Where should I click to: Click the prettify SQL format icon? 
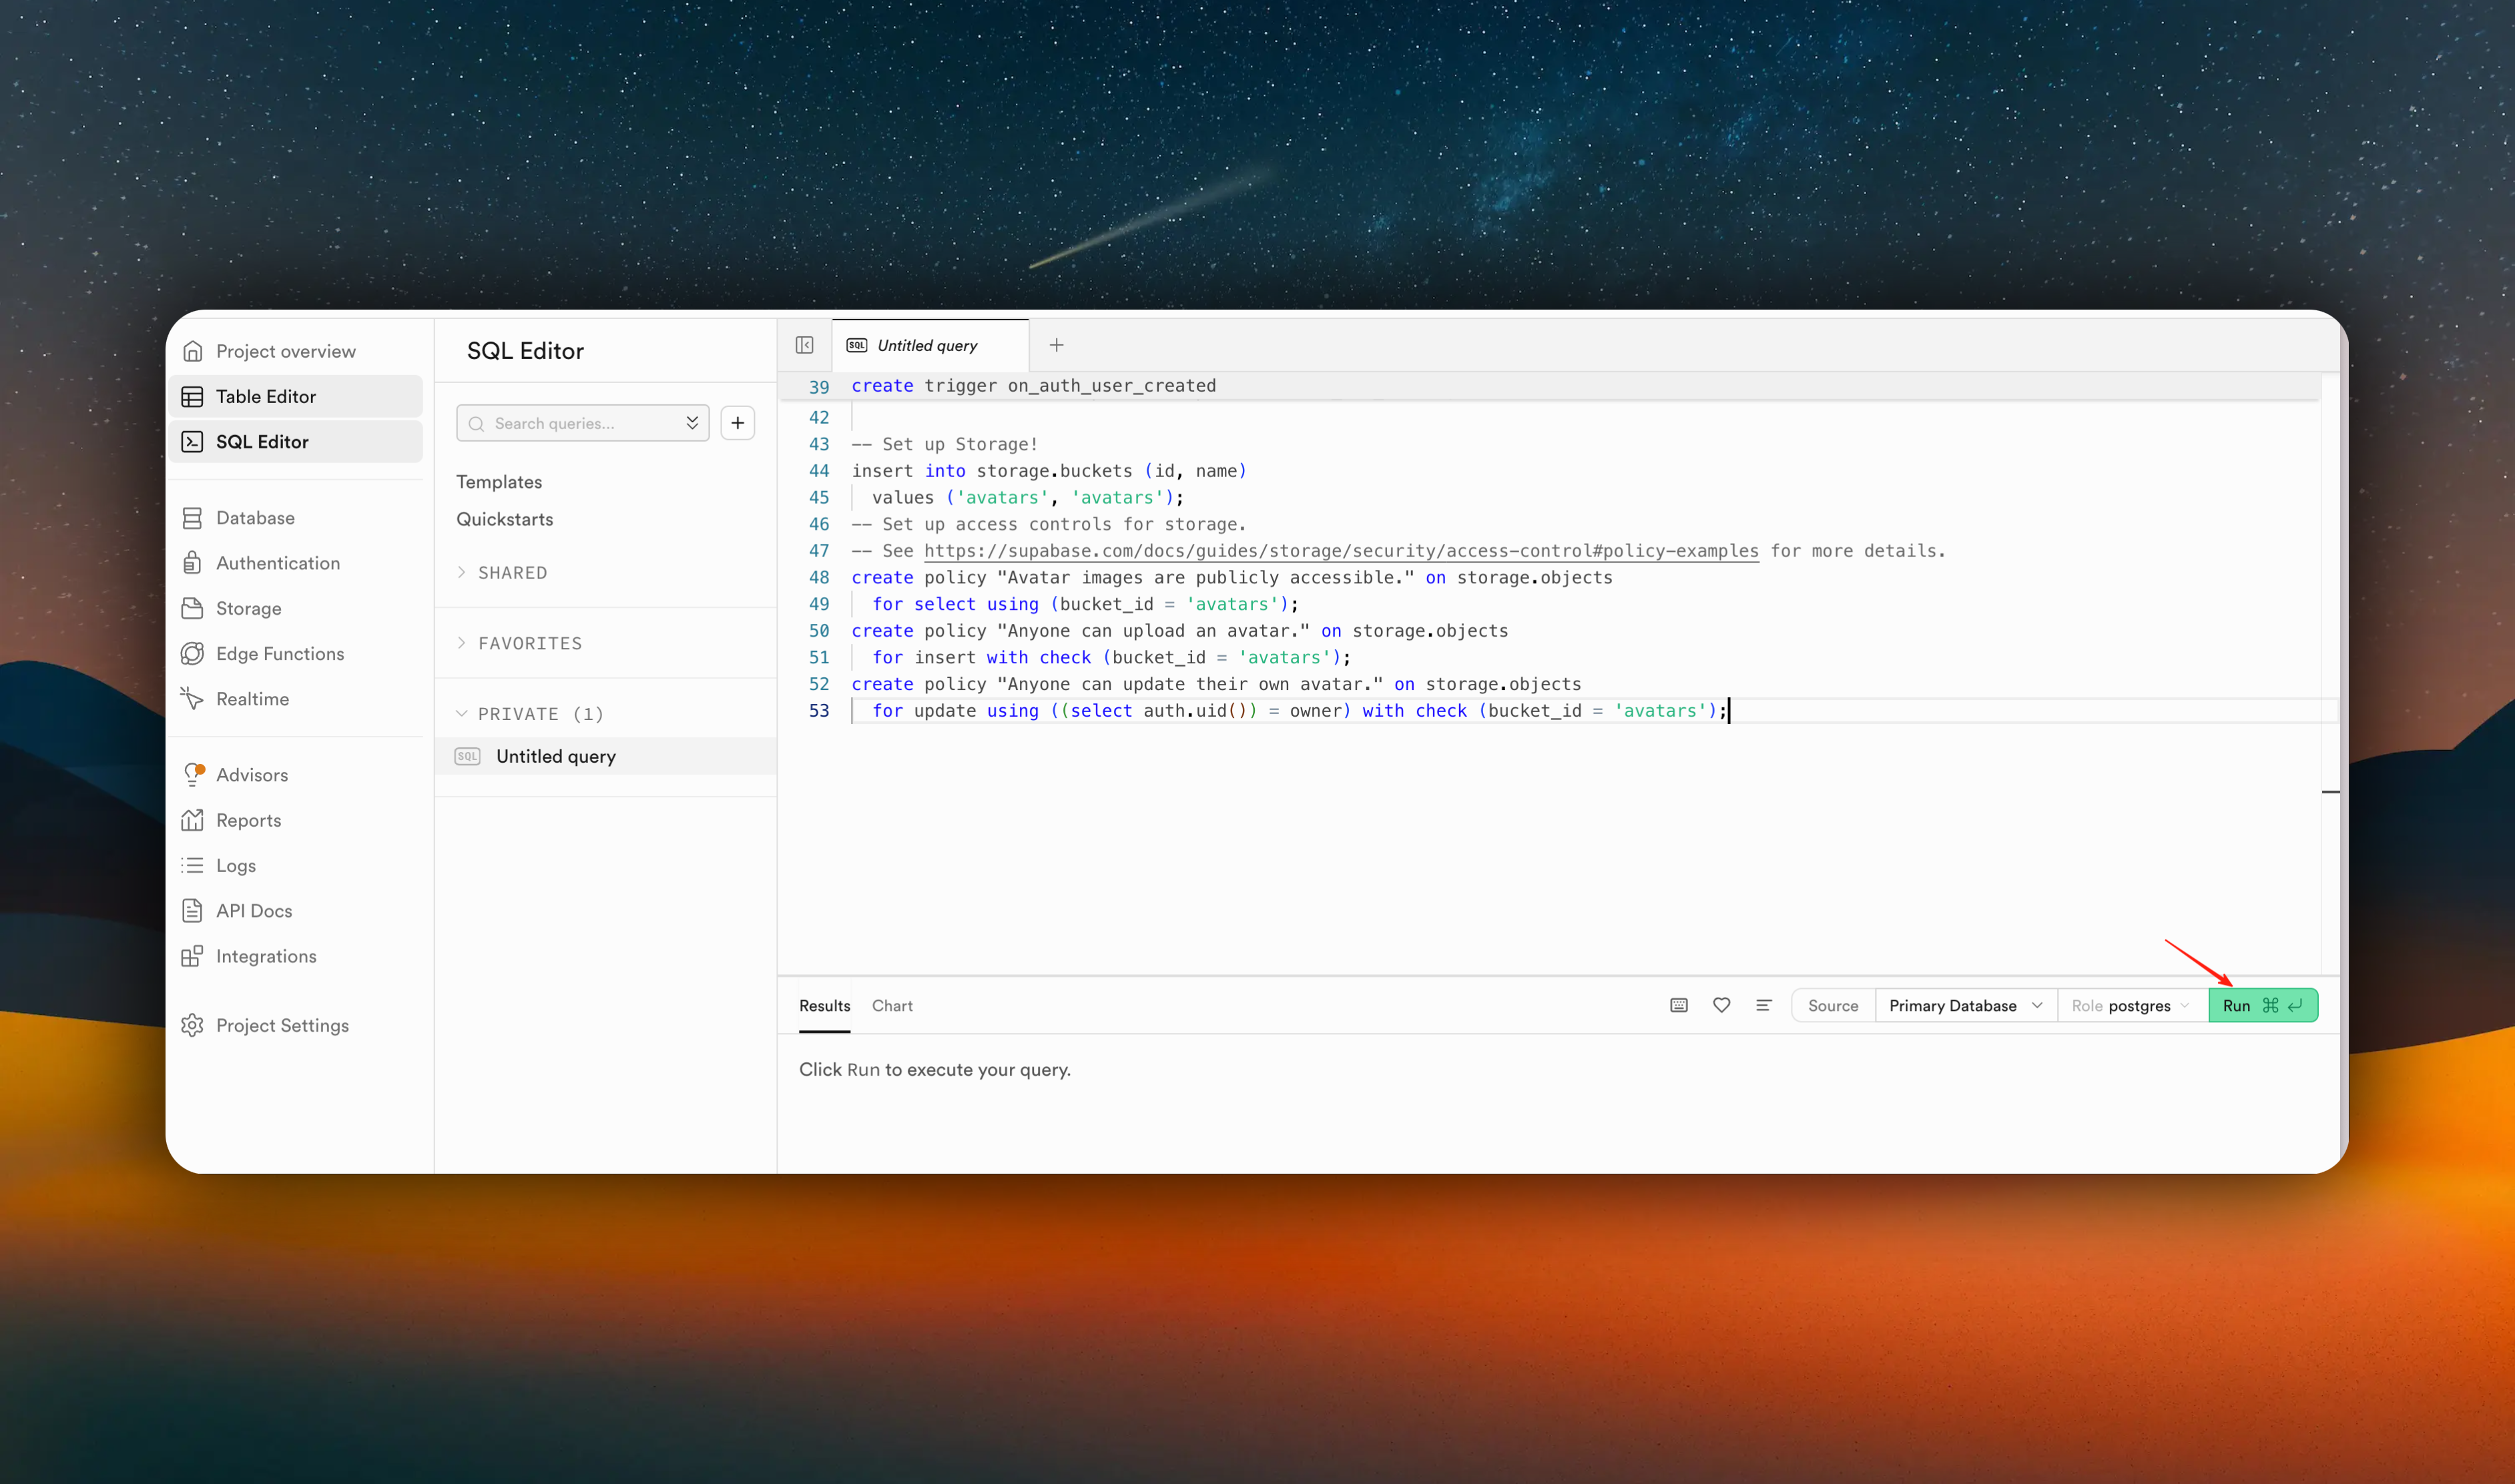(1763, 1005)
